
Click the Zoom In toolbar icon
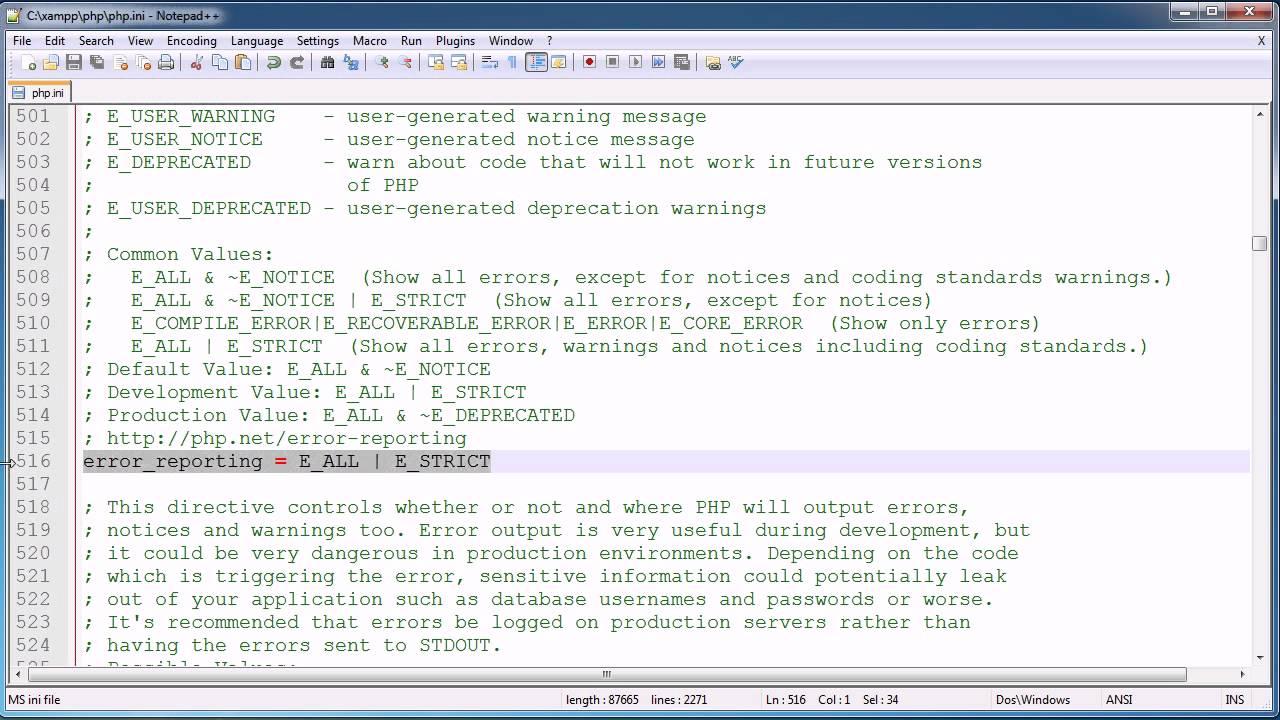[382, 62]
